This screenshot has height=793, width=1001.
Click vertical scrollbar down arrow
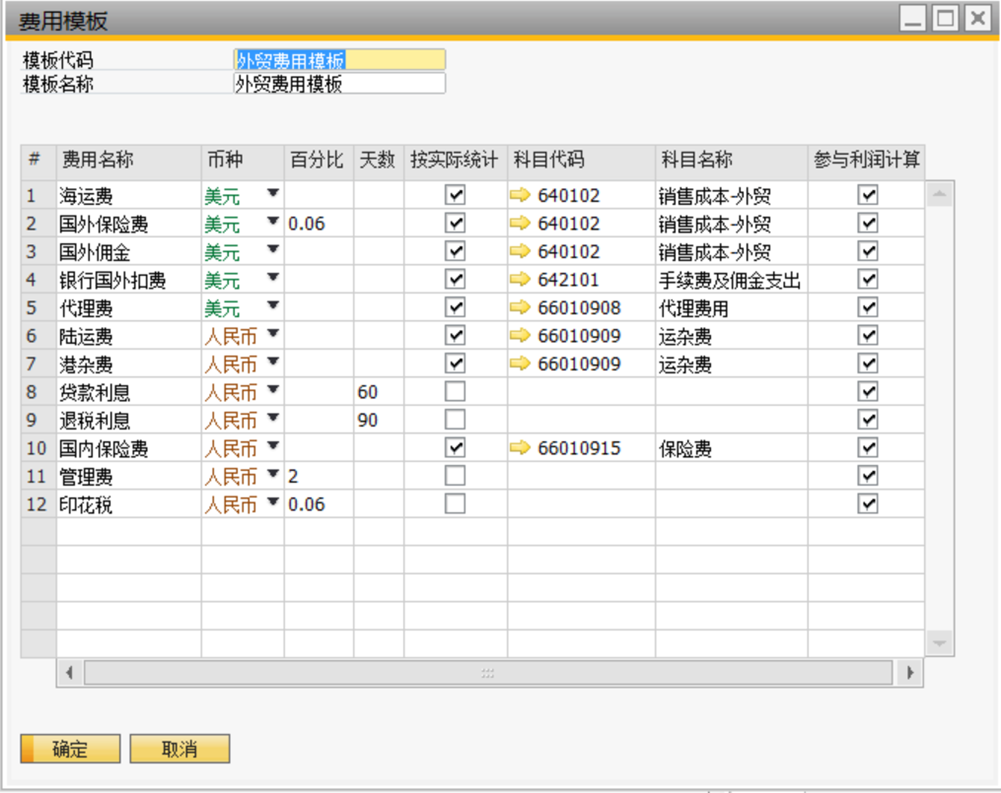click(x=939, y=642)
